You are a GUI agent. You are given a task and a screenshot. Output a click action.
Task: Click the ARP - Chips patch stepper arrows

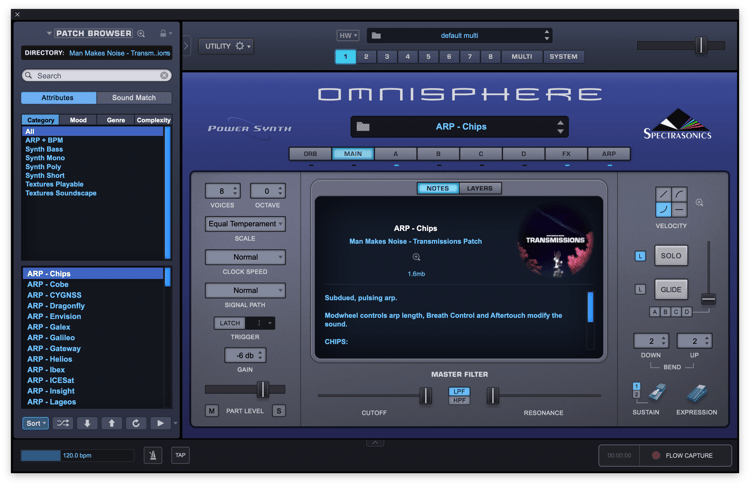point(560,127)
